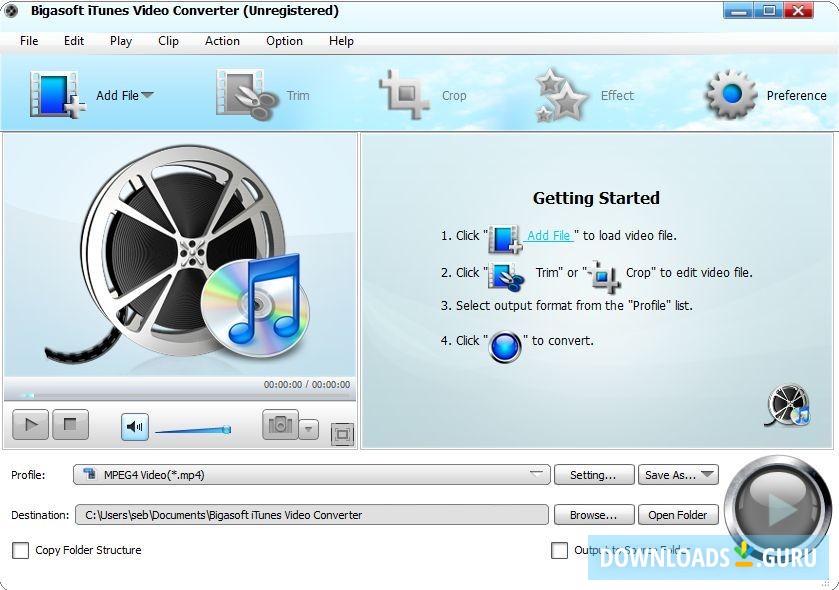This screenshot has height=590, width=839.
Task: Click the Crop icon in step 2
Action: pos(605,277)
